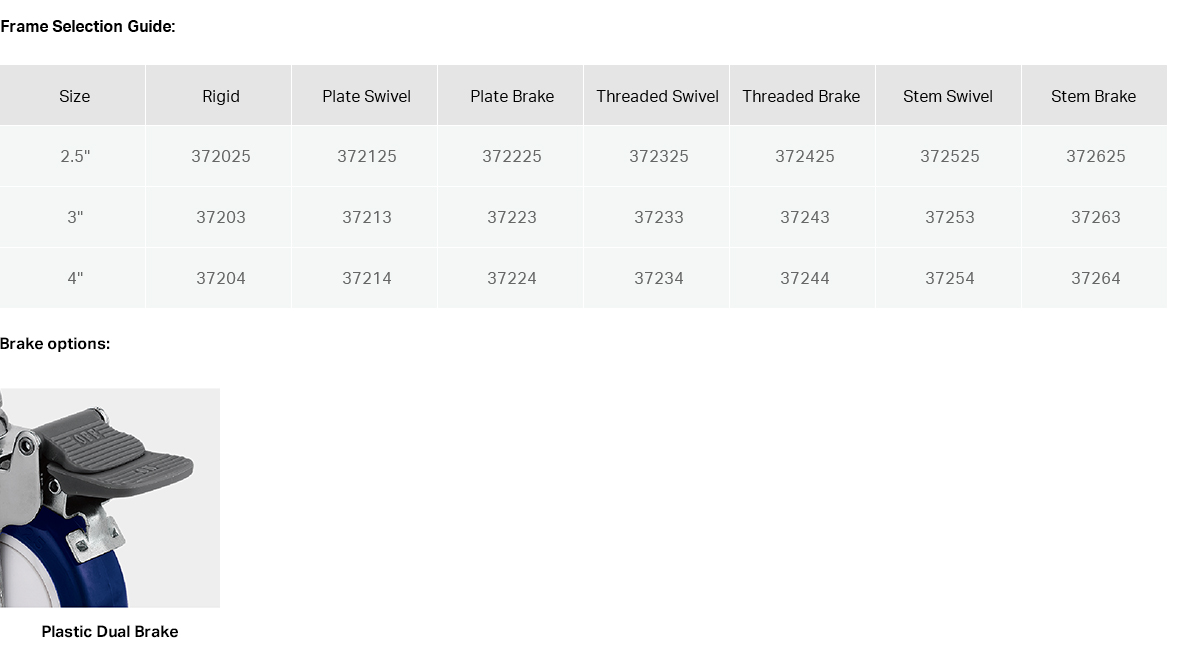The height and width of the screenshot is (654, 1180).
Task: Click the Threaded Brake column header
Action: click(801, 96)
